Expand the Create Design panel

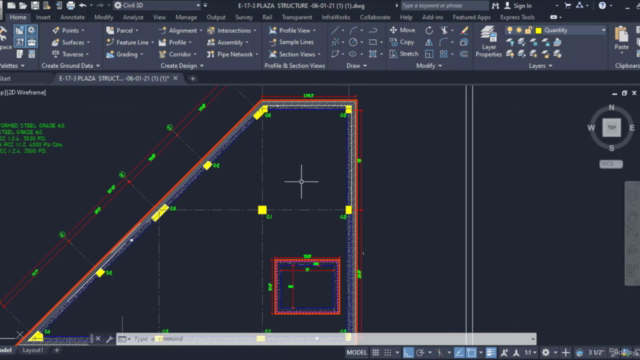pos(182,66)
